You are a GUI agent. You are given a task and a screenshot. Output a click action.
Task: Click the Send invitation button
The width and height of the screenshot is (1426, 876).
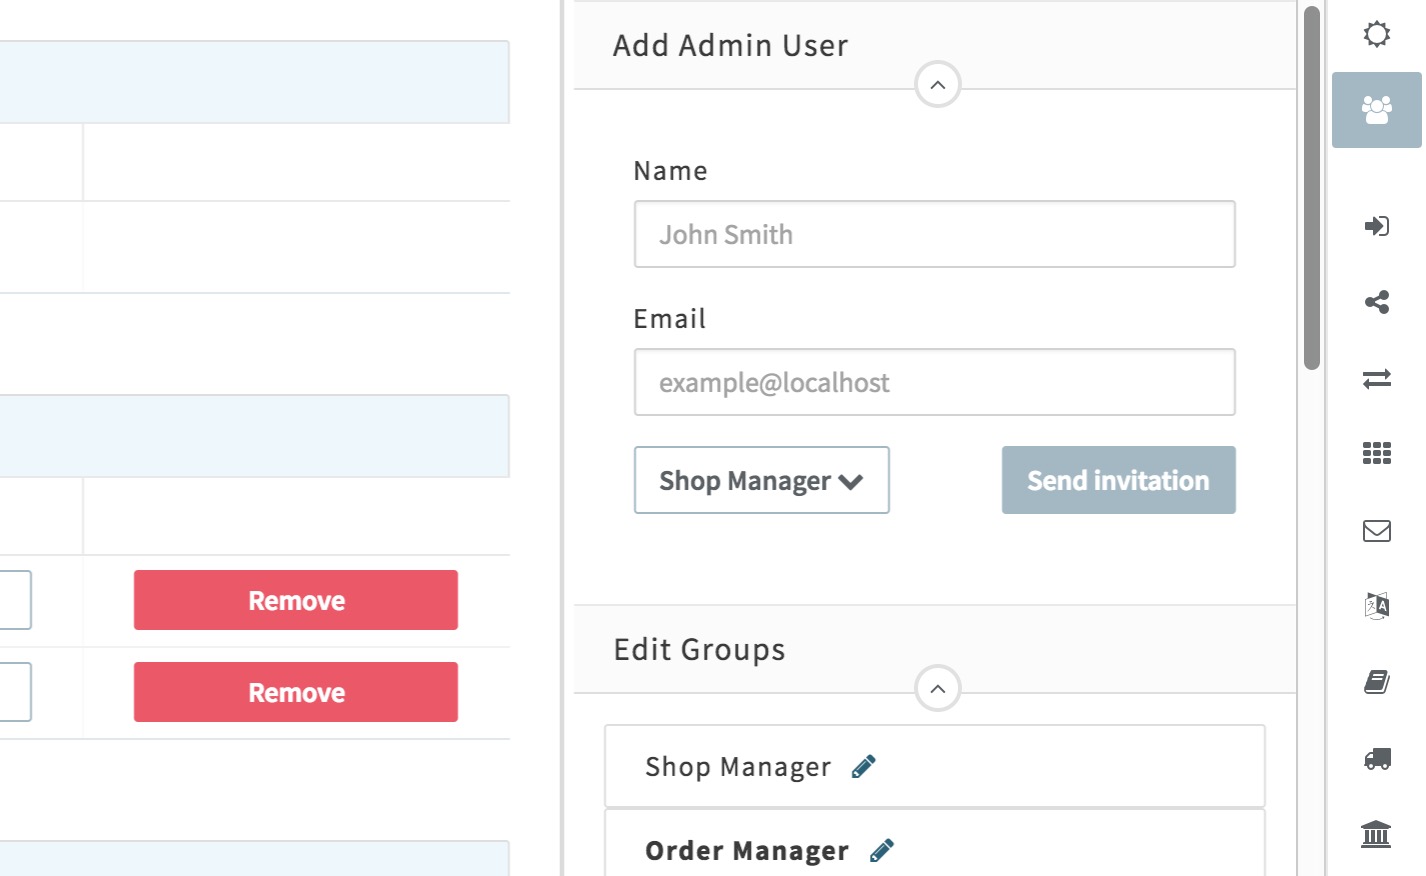pos(1118,481)
